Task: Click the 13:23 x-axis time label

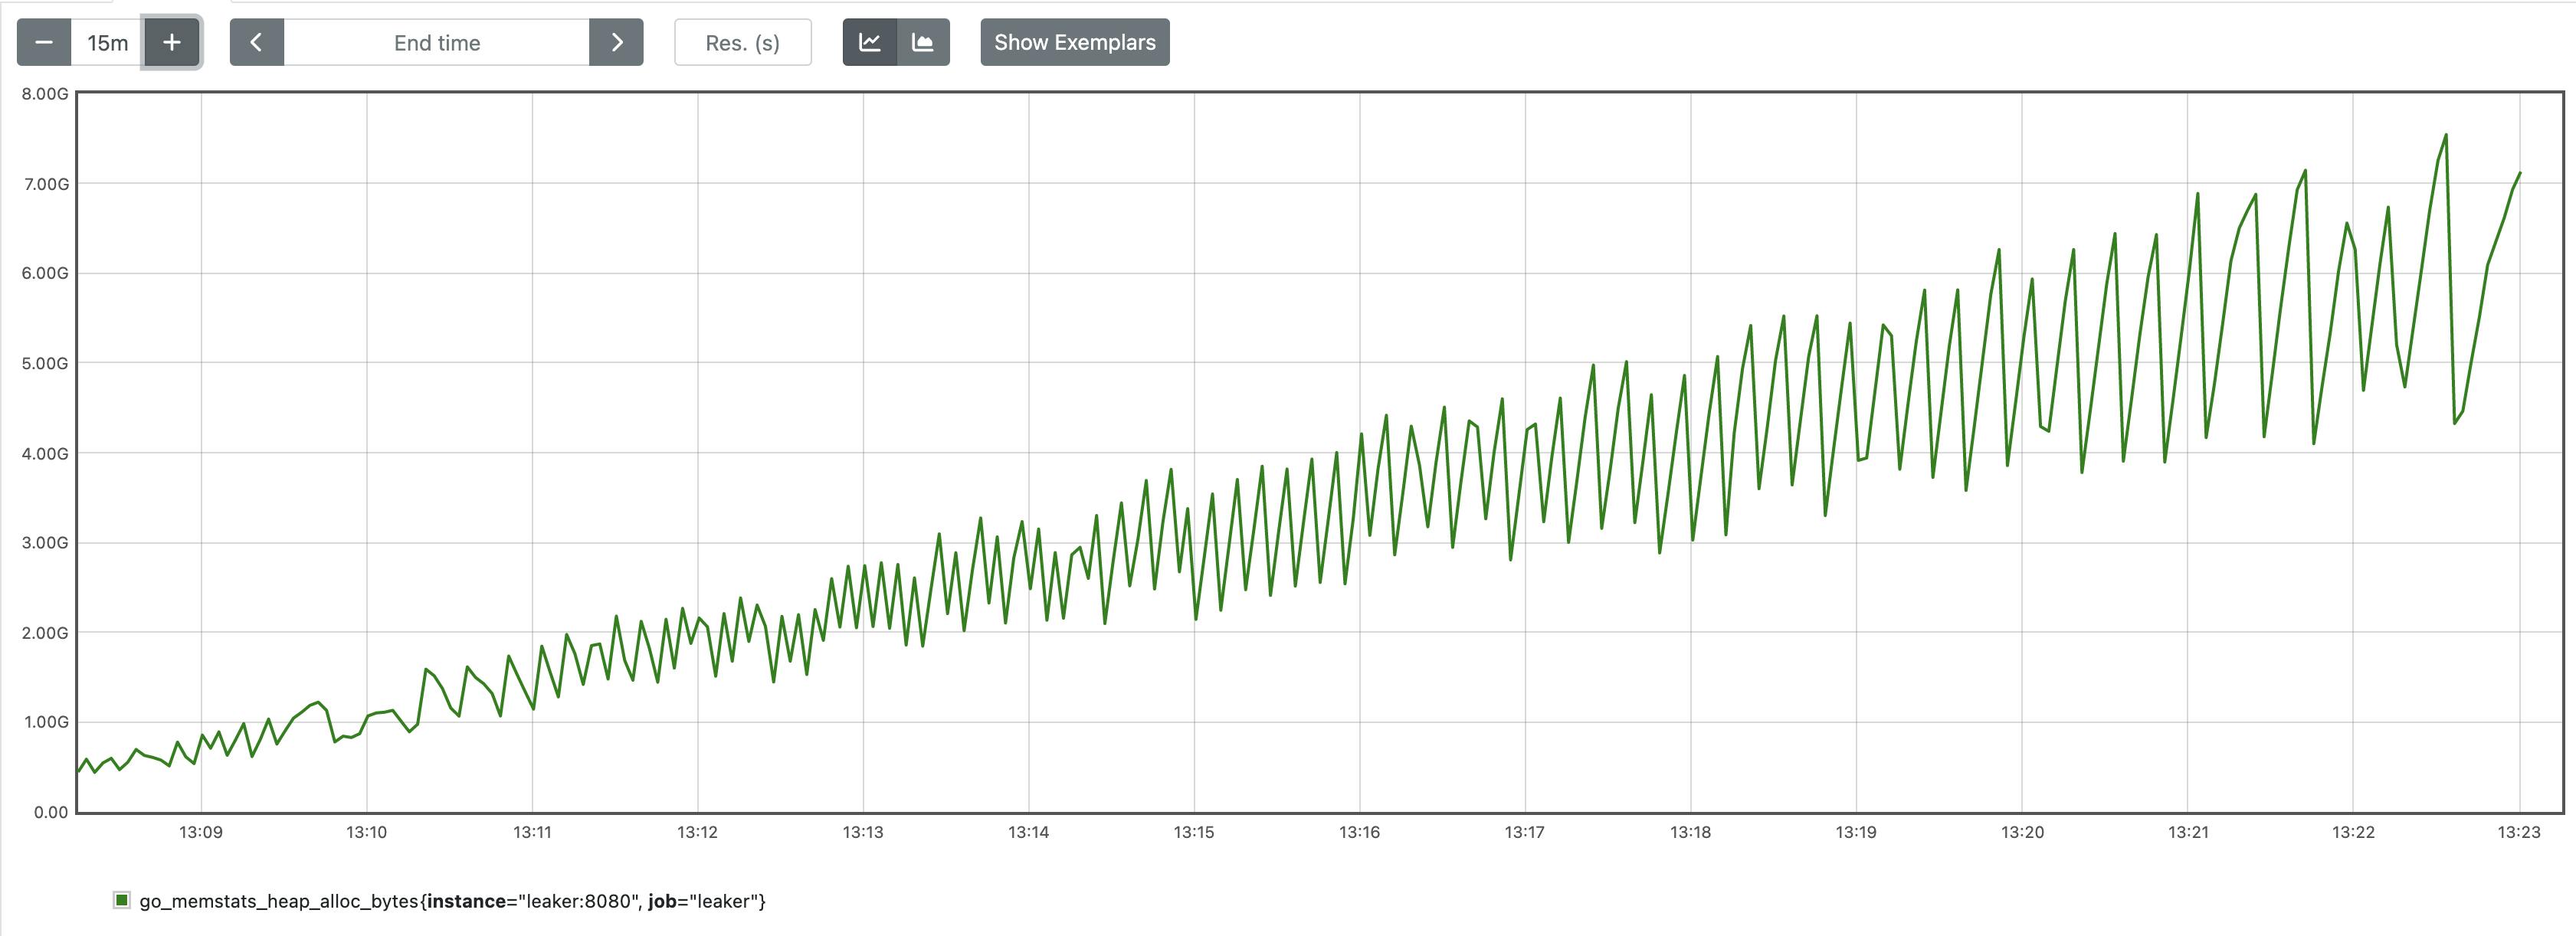Action: [x=2519, y=832]
